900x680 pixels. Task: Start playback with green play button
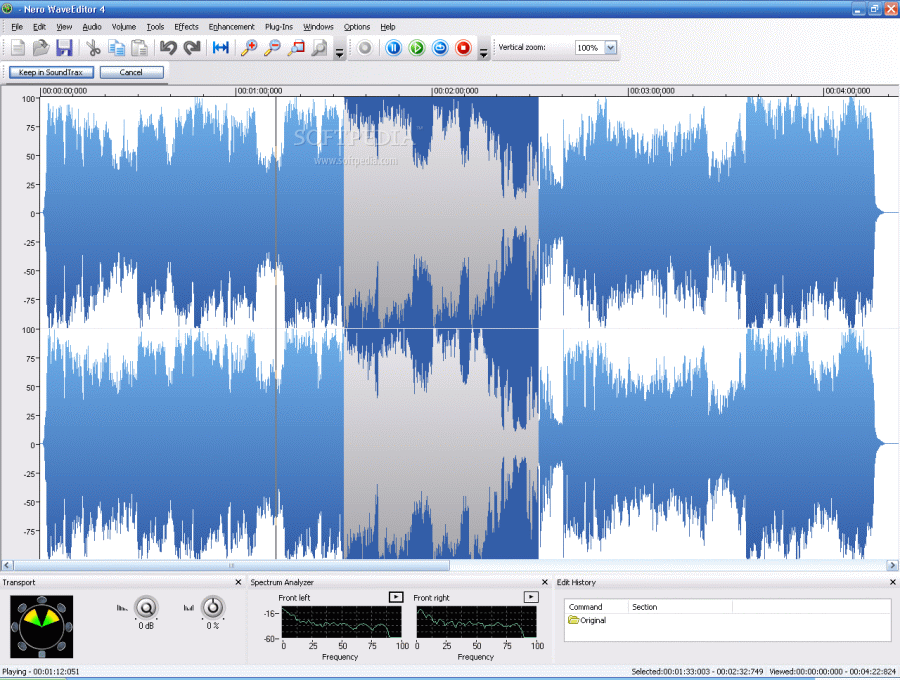click(417, 48)
